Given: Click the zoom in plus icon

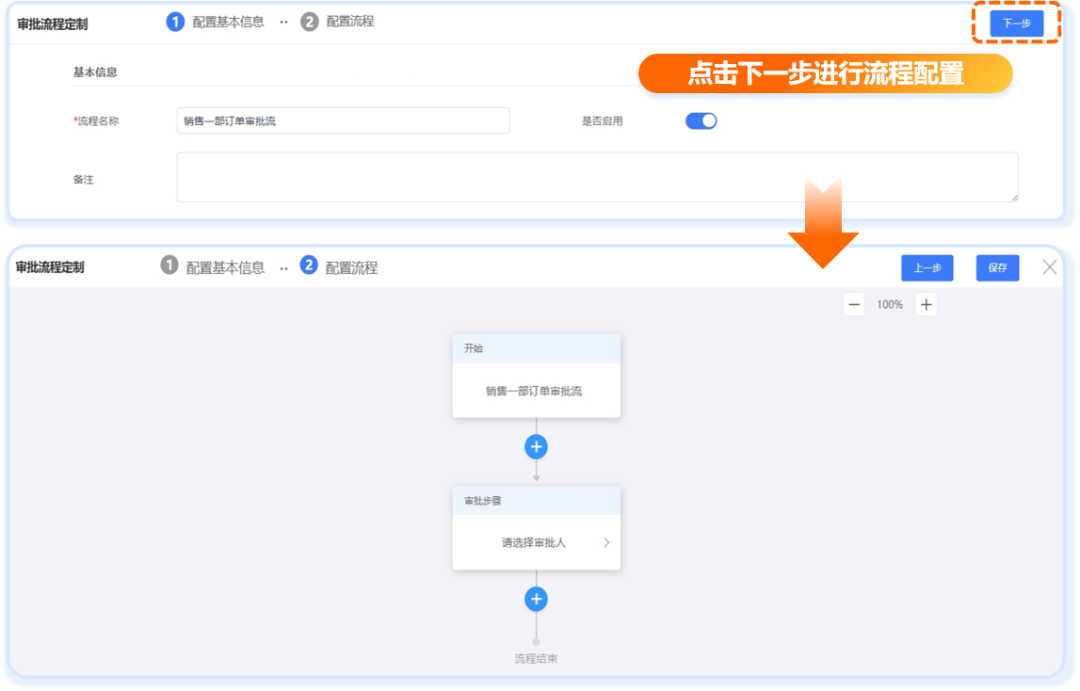Looking at the screenshot, I should 925,303.
